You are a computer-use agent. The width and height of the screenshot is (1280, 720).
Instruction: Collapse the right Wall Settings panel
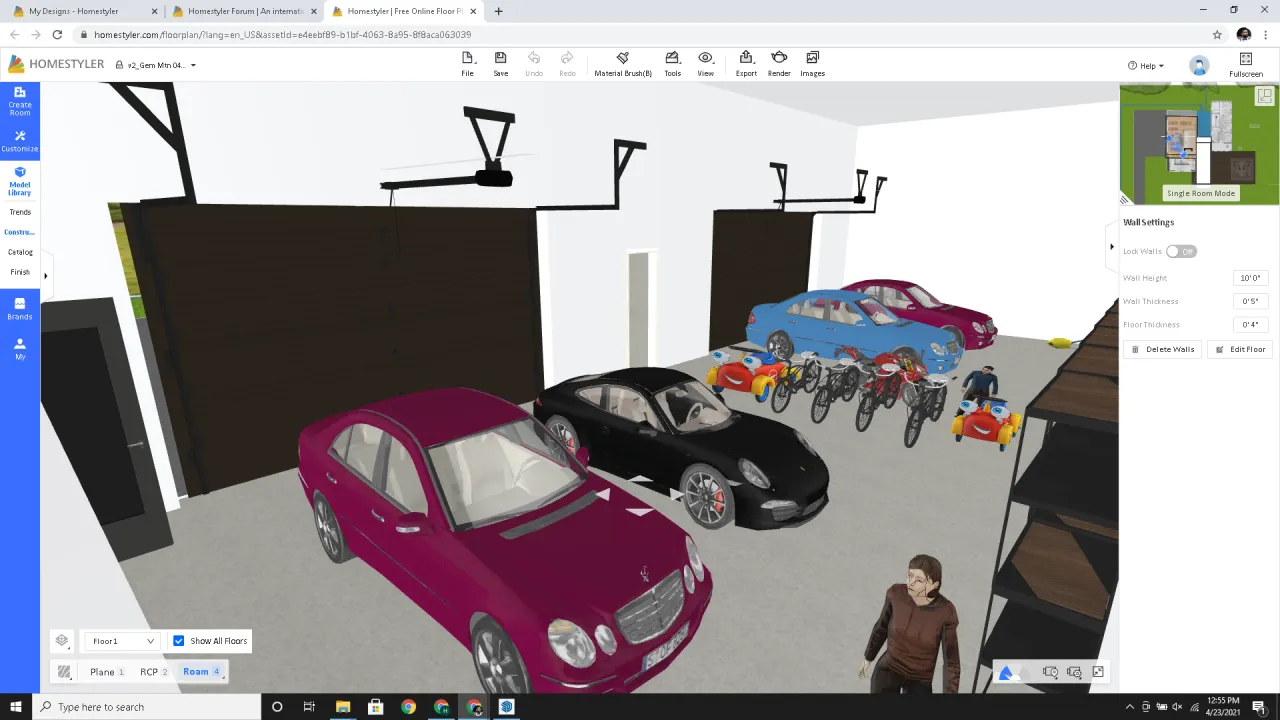1111,246
